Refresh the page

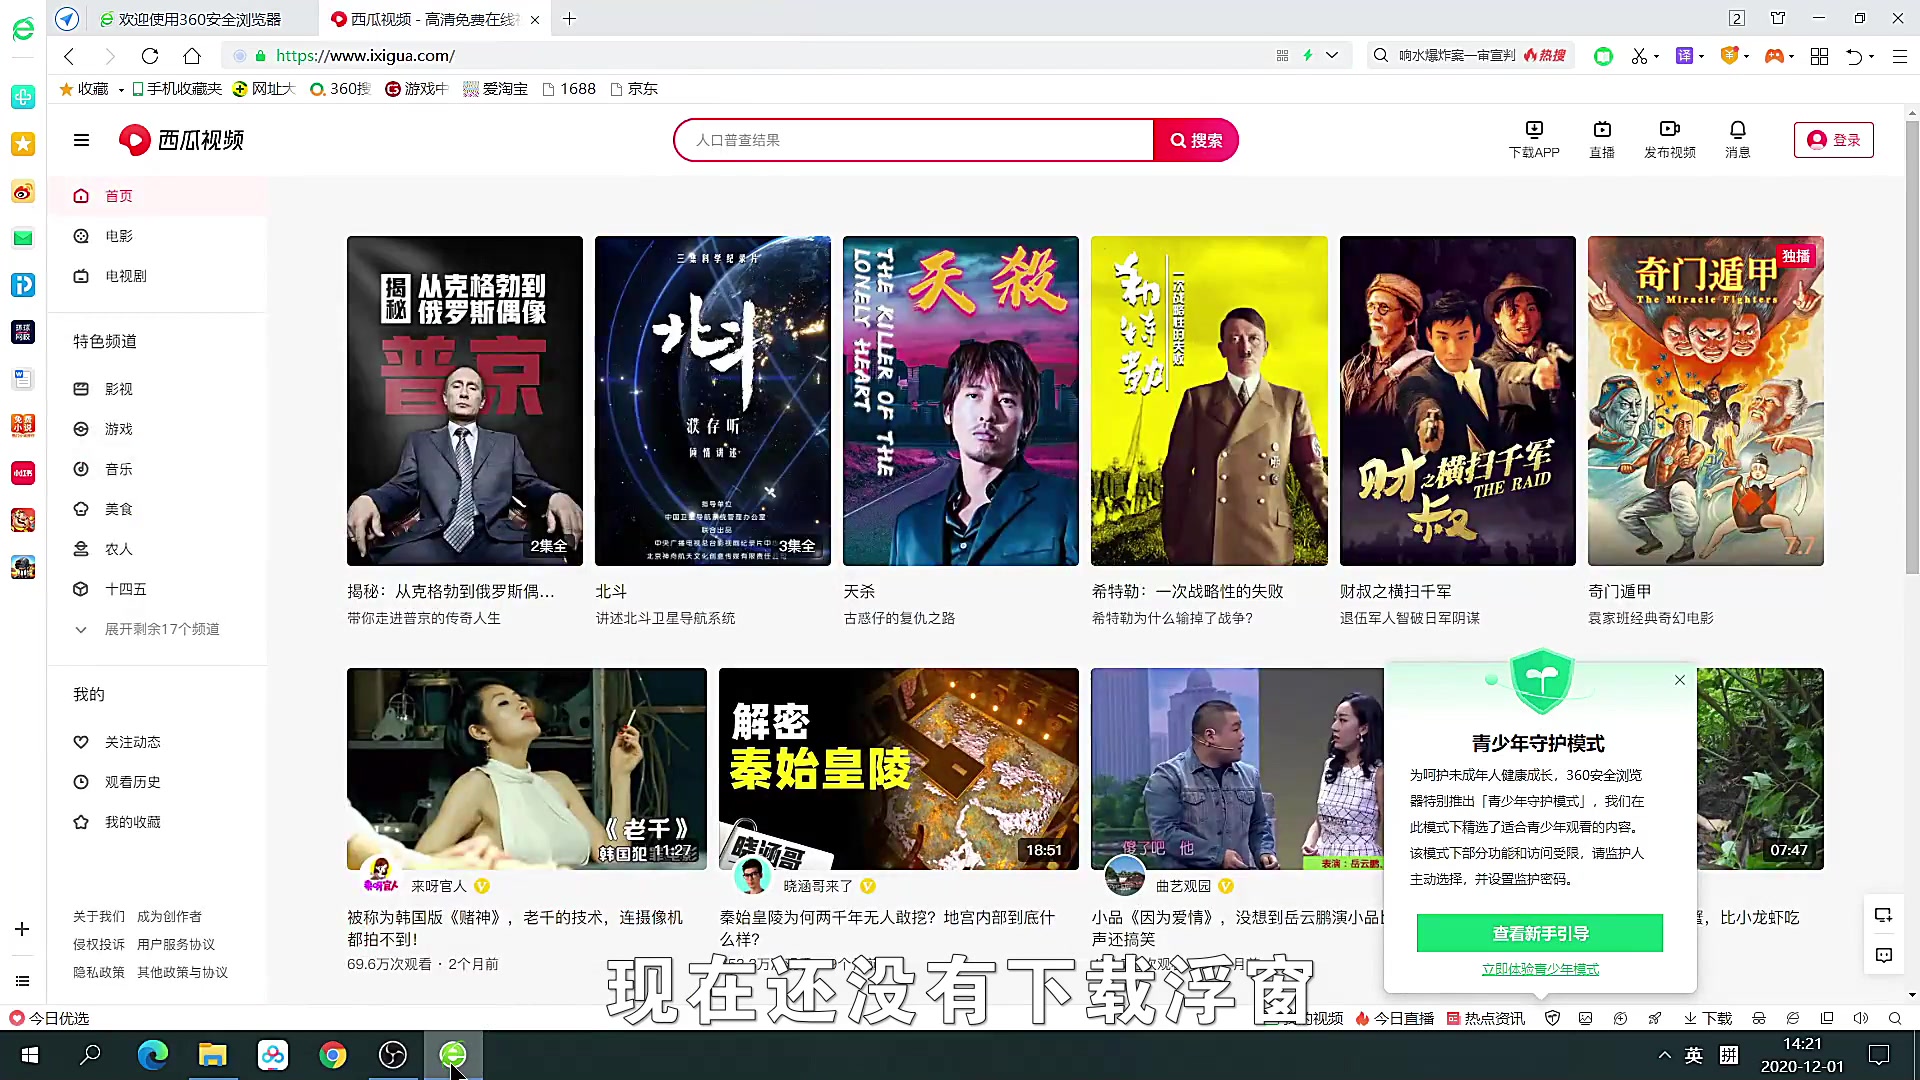pyautogui.click(x=150, y=56)
